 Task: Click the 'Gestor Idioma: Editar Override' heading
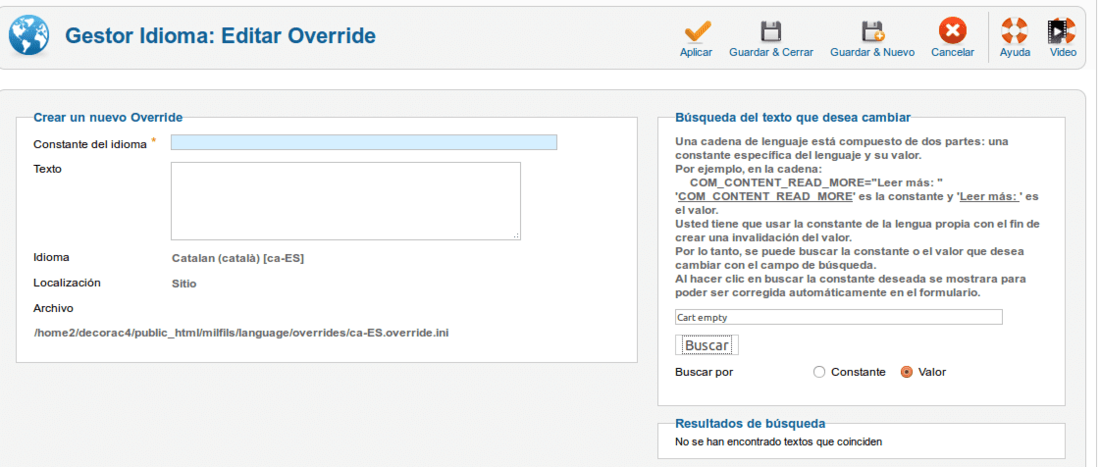click(220, 36)
